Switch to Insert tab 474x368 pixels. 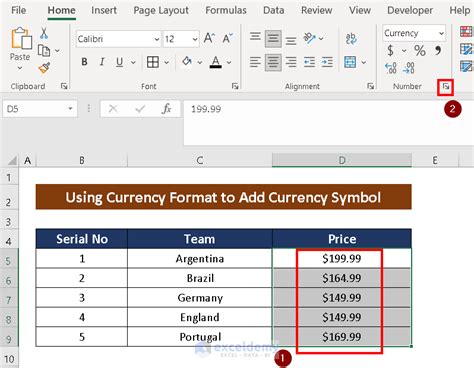pyautogui.click(x=104, y=10)
